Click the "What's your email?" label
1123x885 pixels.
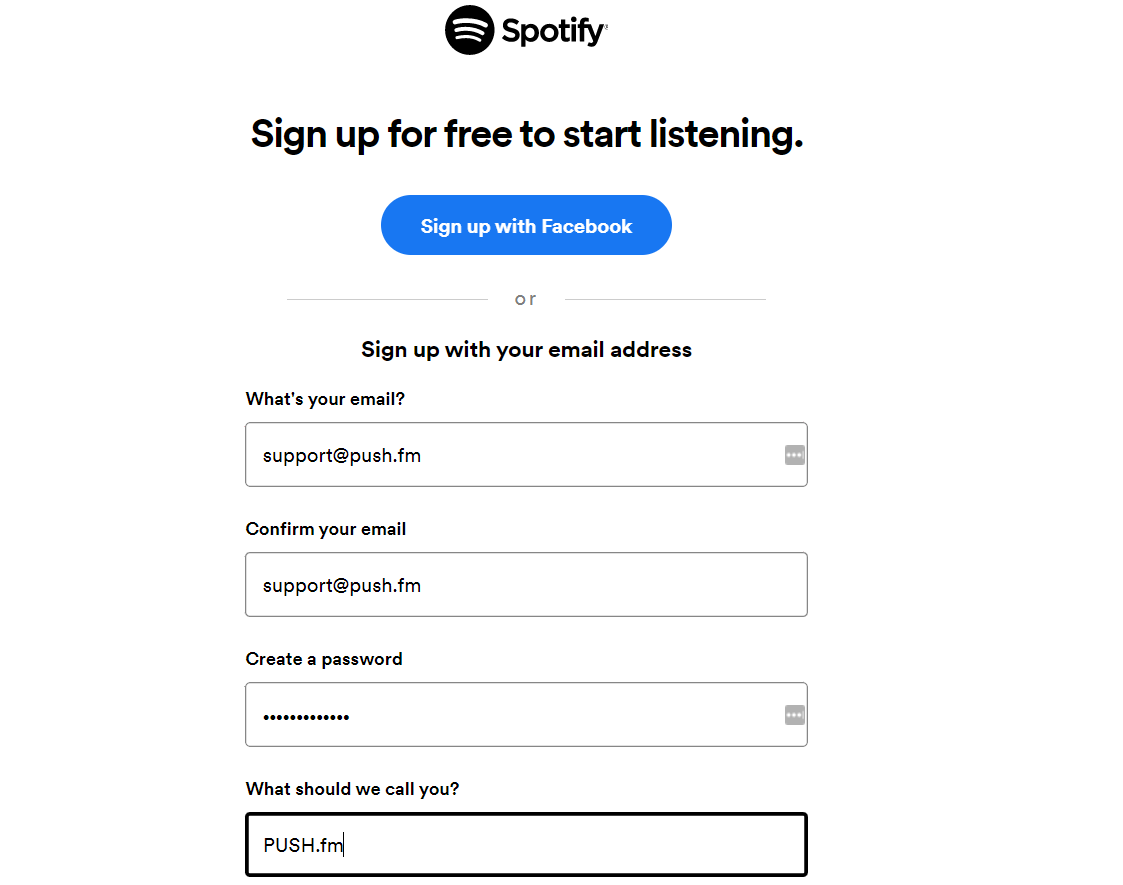coord(325,399)
